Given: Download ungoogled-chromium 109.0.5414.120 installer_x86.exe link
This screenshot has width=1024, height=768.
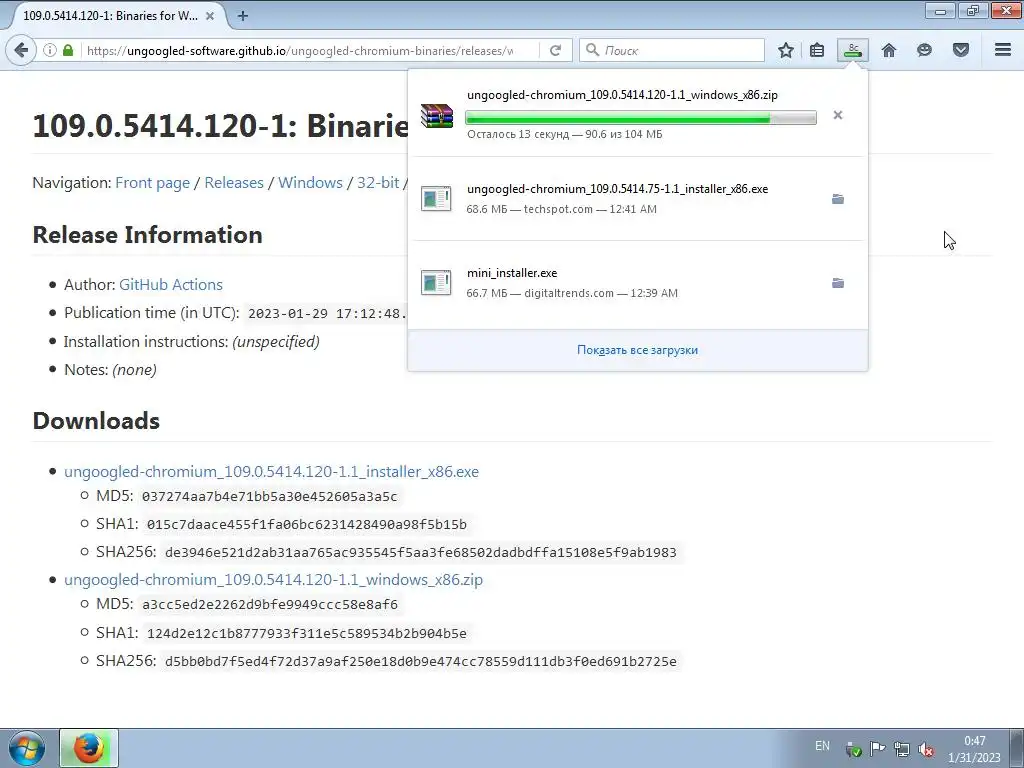Looking at the screenshot, I should pyautogui.click(x=271, y=472).
